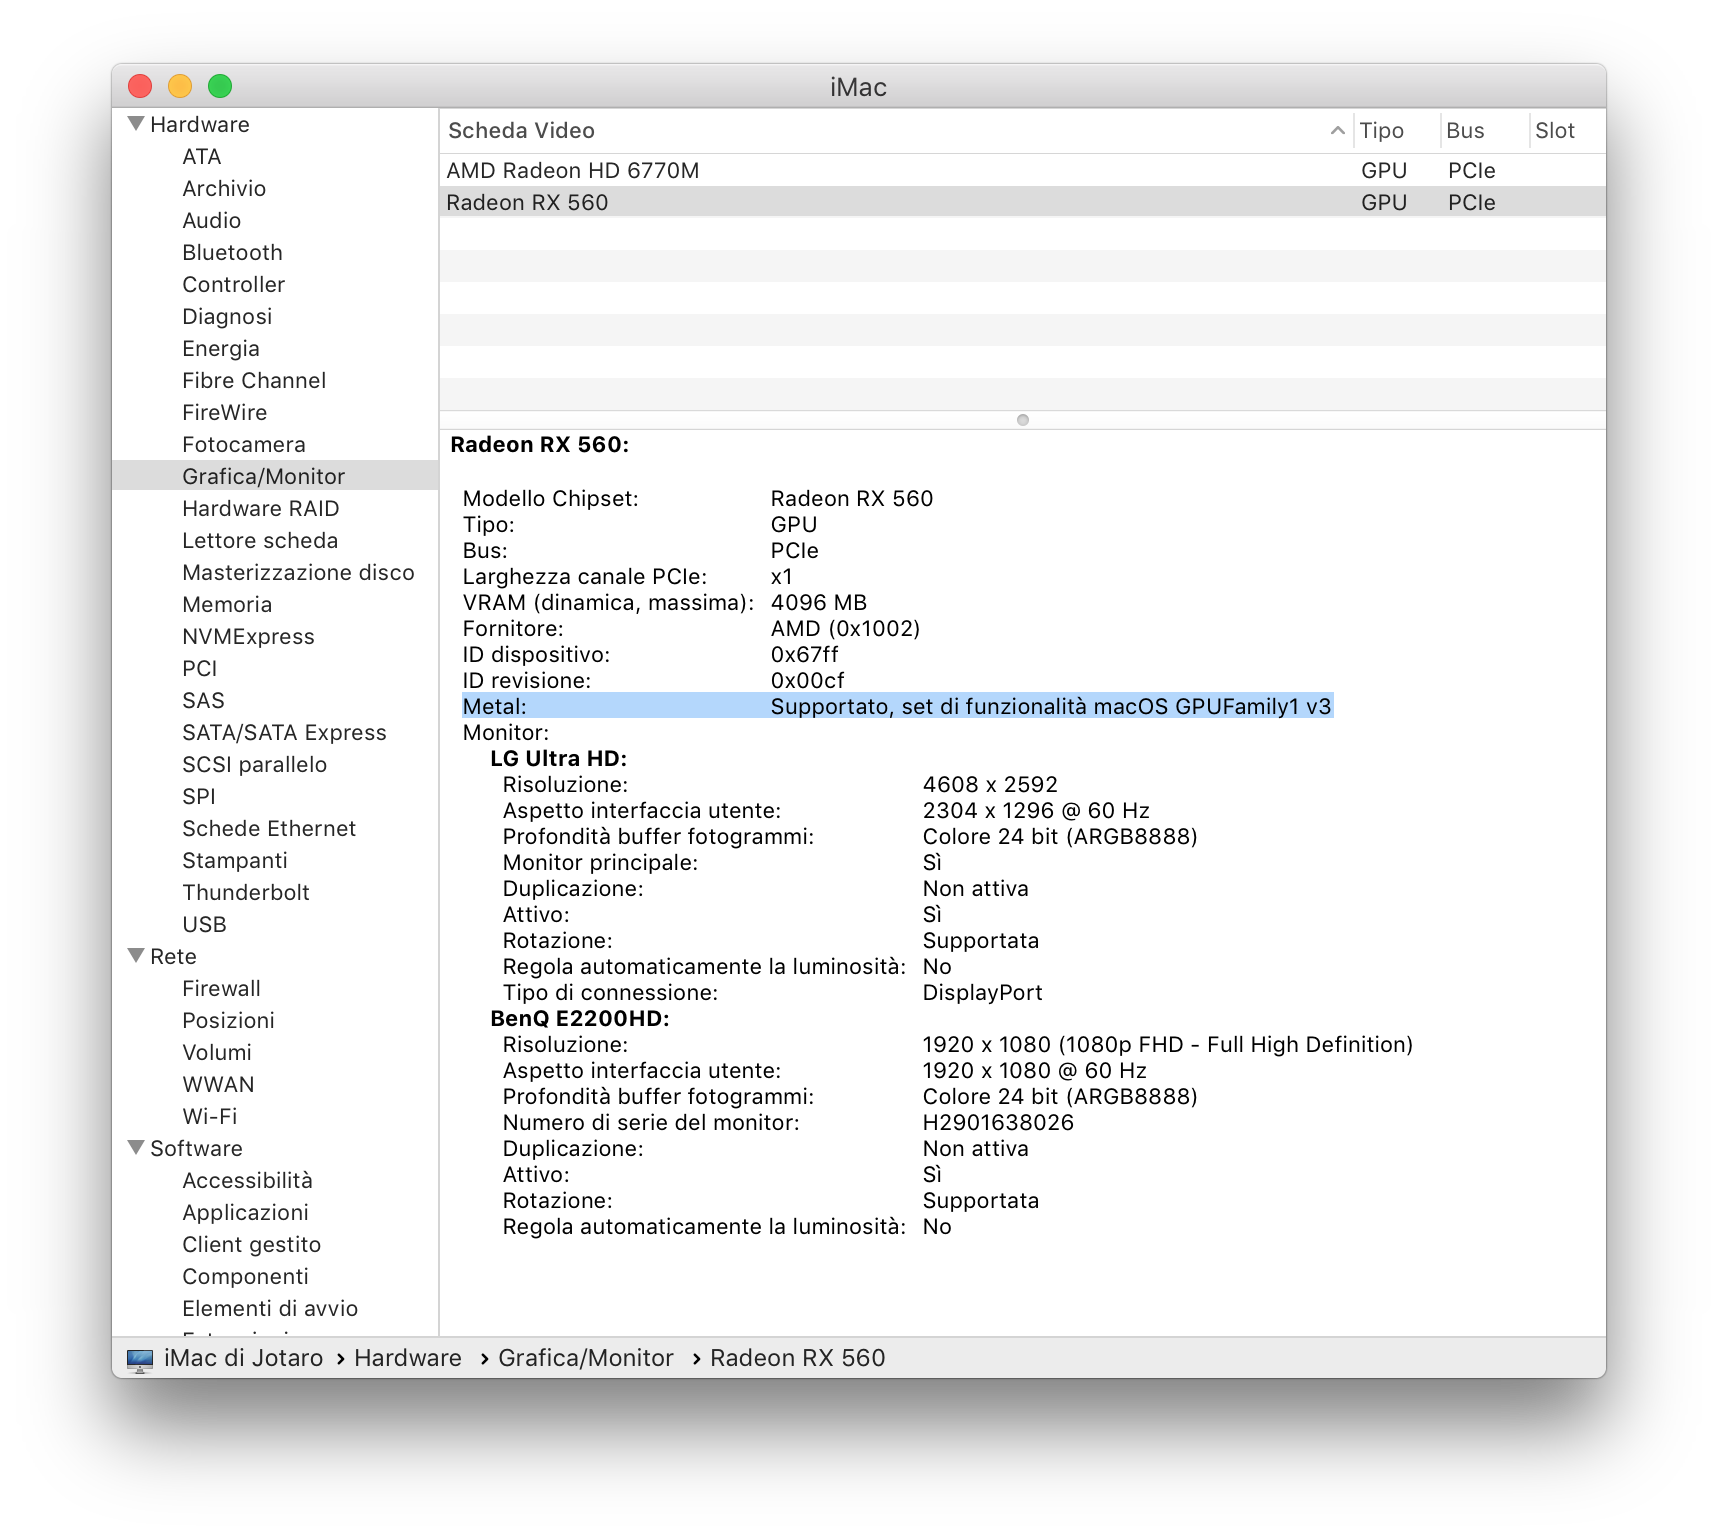The height and width of the screenshot is (1538, 1718).
Task: Open the WWAN category
Action: tap(218, 1085)
